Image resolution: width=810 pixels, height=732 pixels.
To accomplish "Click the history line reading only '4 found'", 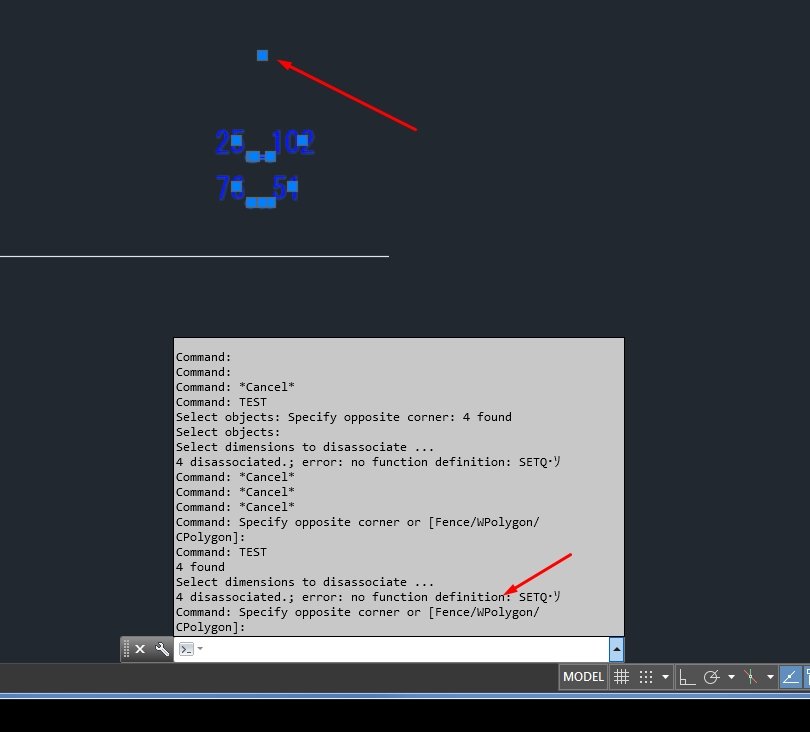I will coord(200,567).
